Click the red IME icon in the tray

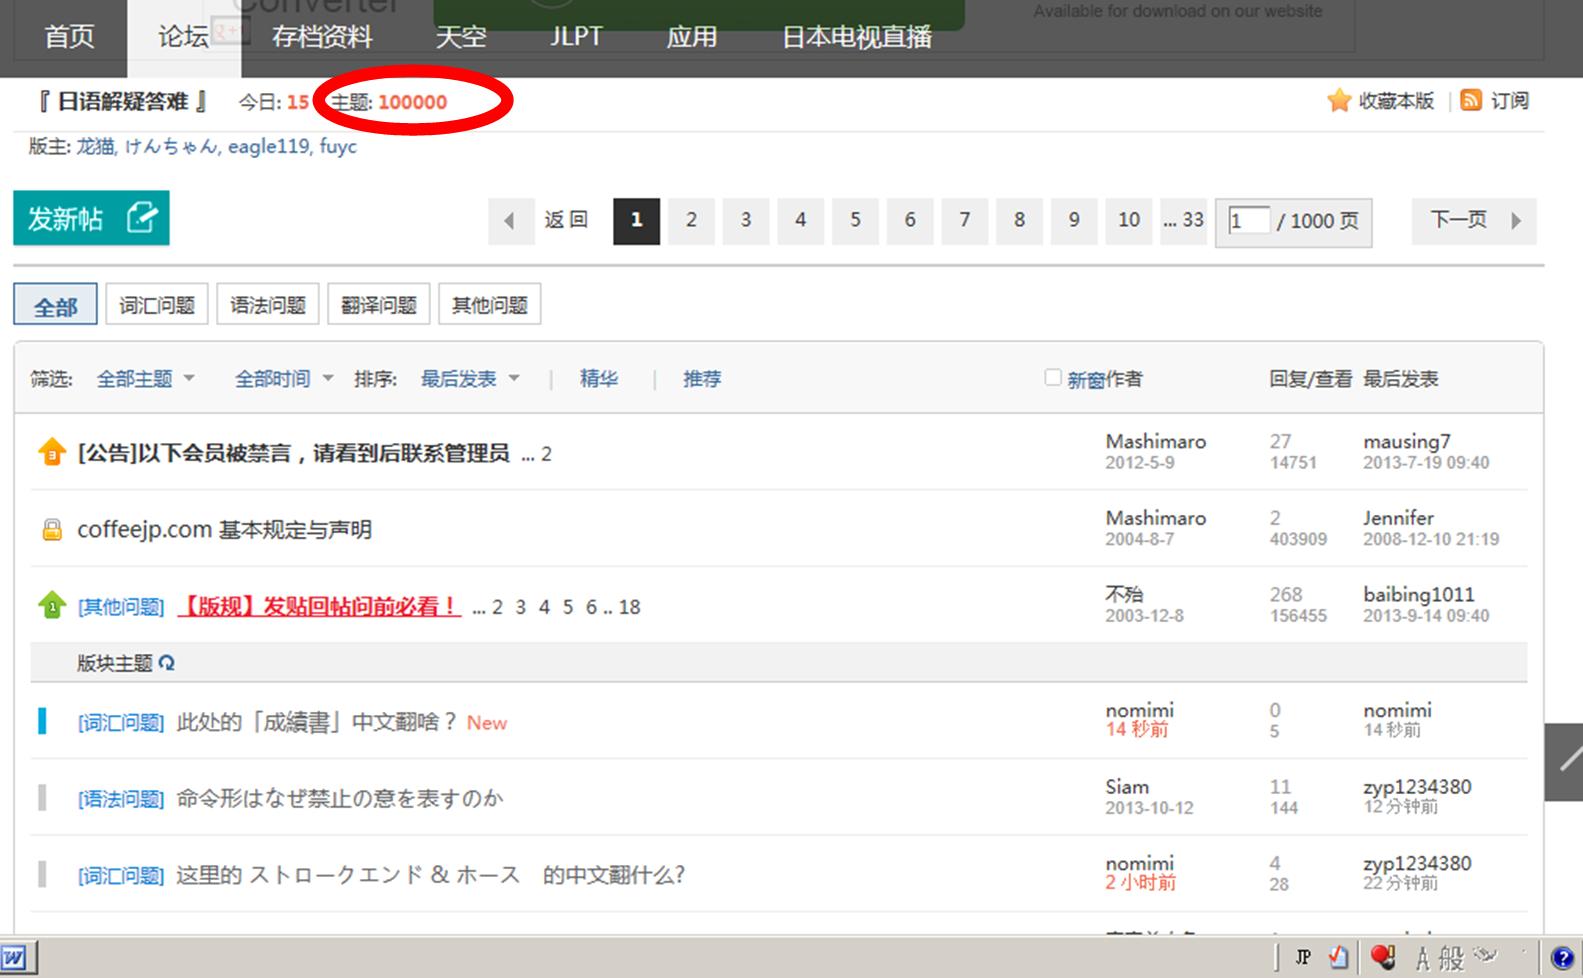tap(1383, 957)
